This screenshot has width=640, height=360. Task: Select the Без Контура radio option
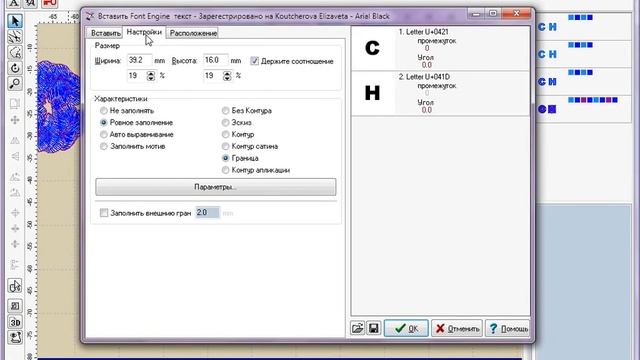[x=225, y=111]
